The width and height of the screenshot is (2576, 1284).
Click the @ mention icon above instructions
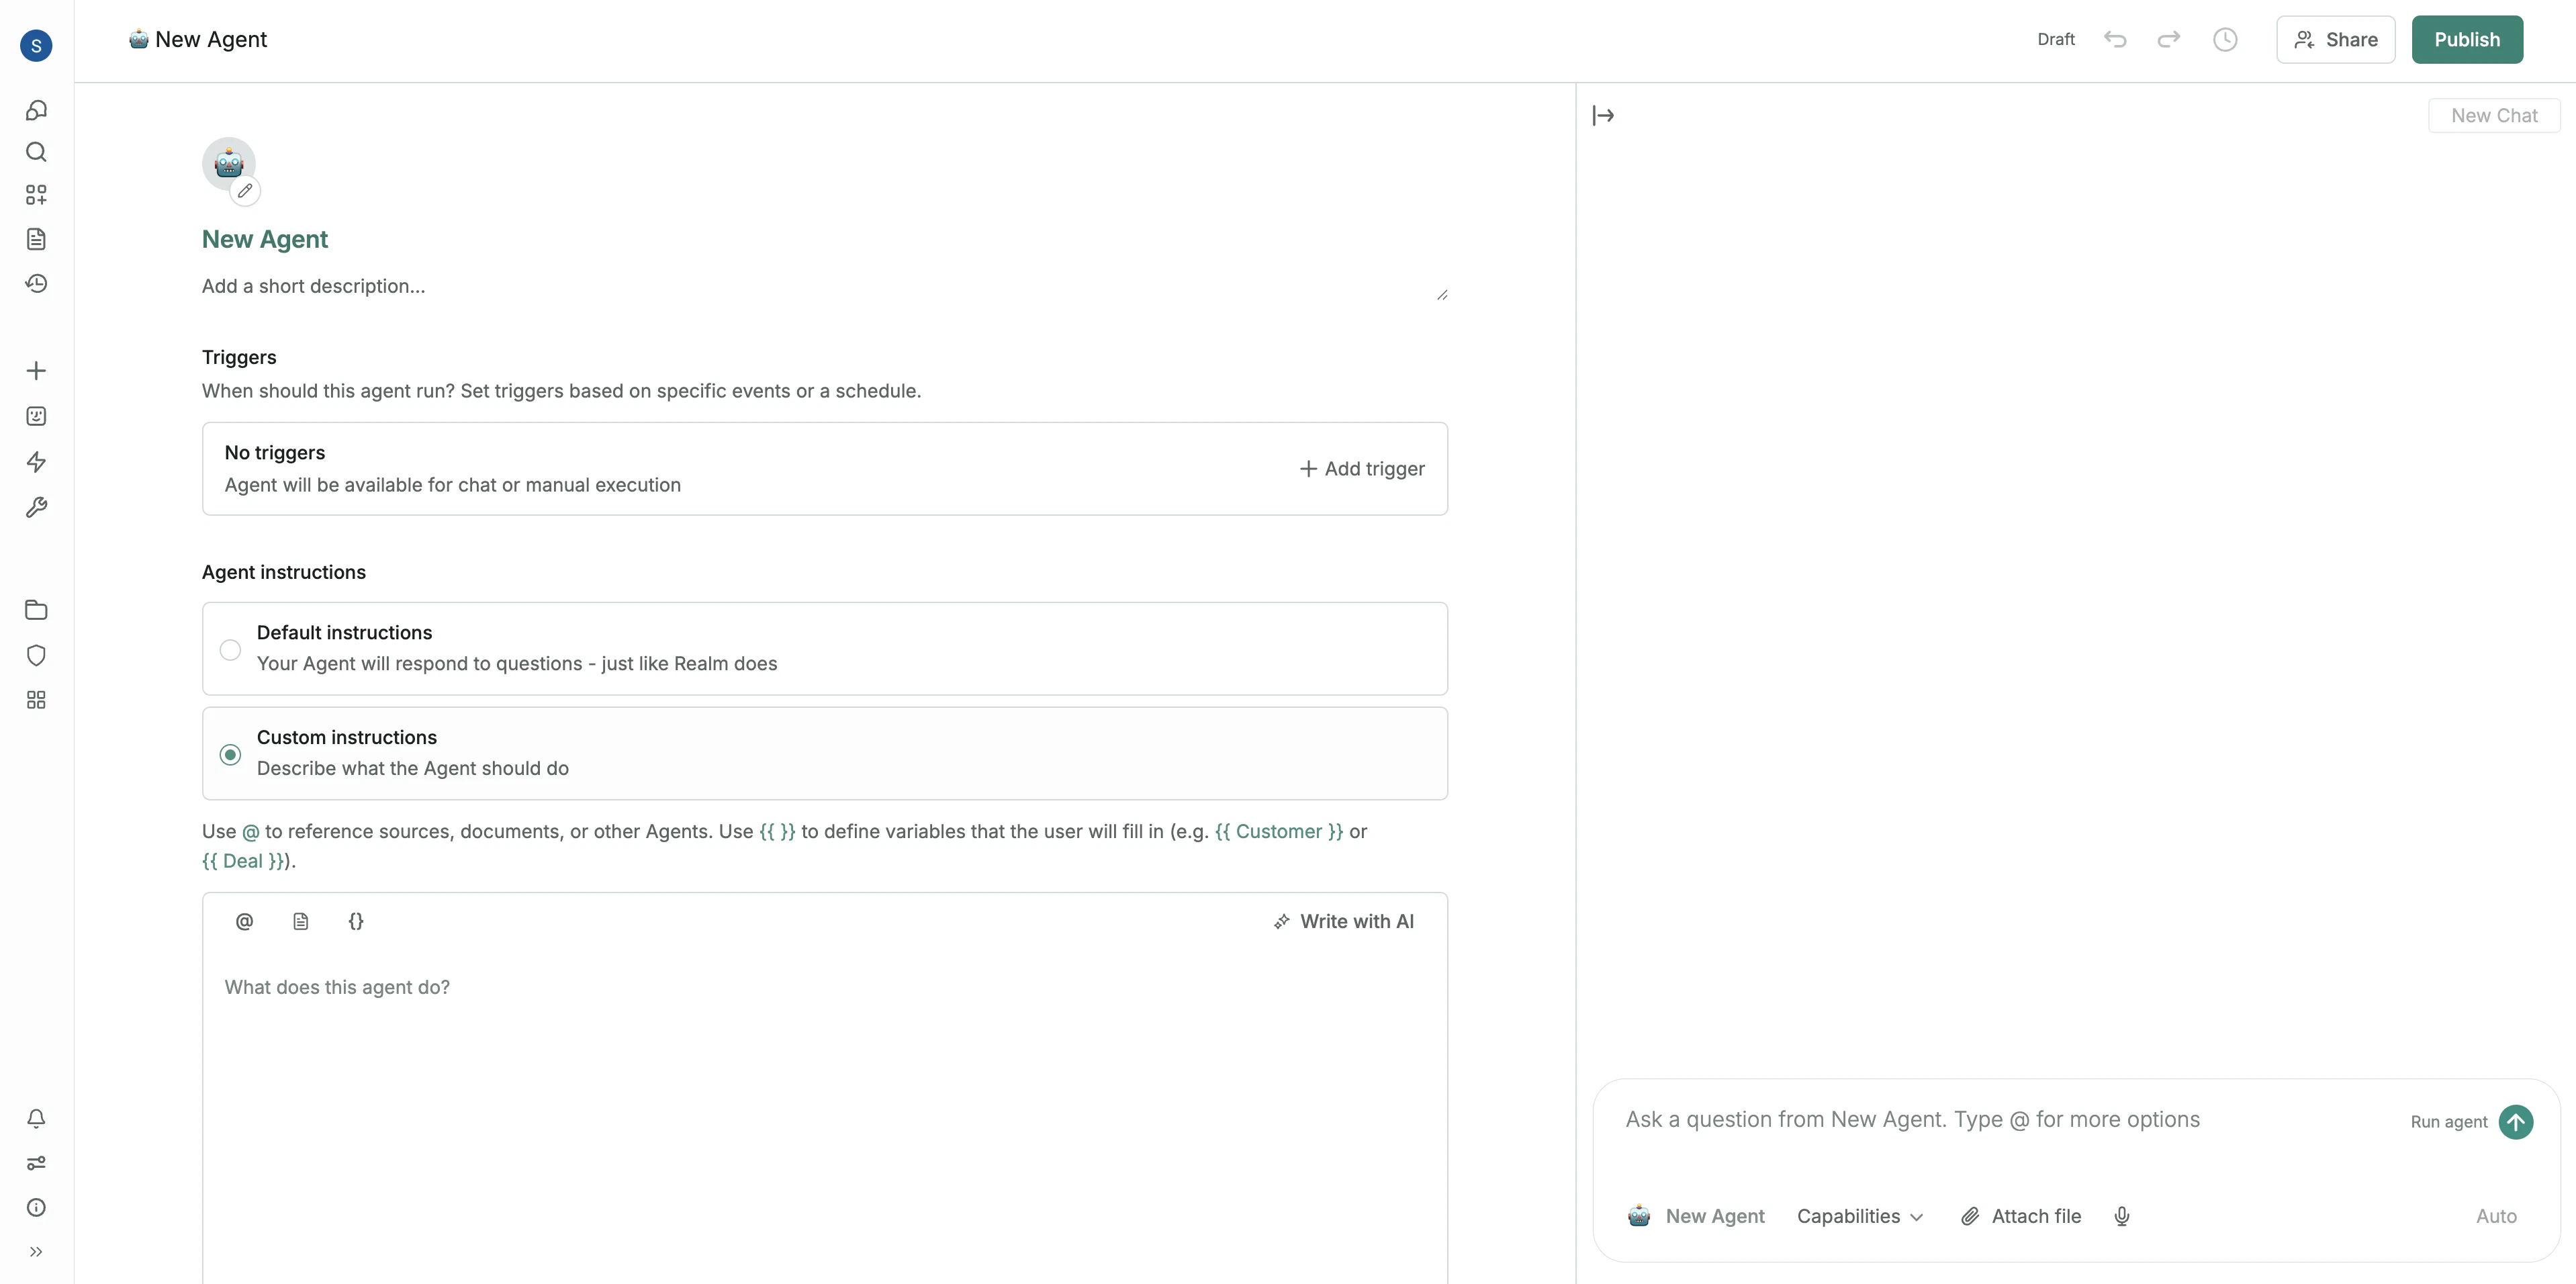tap(244, 921)
